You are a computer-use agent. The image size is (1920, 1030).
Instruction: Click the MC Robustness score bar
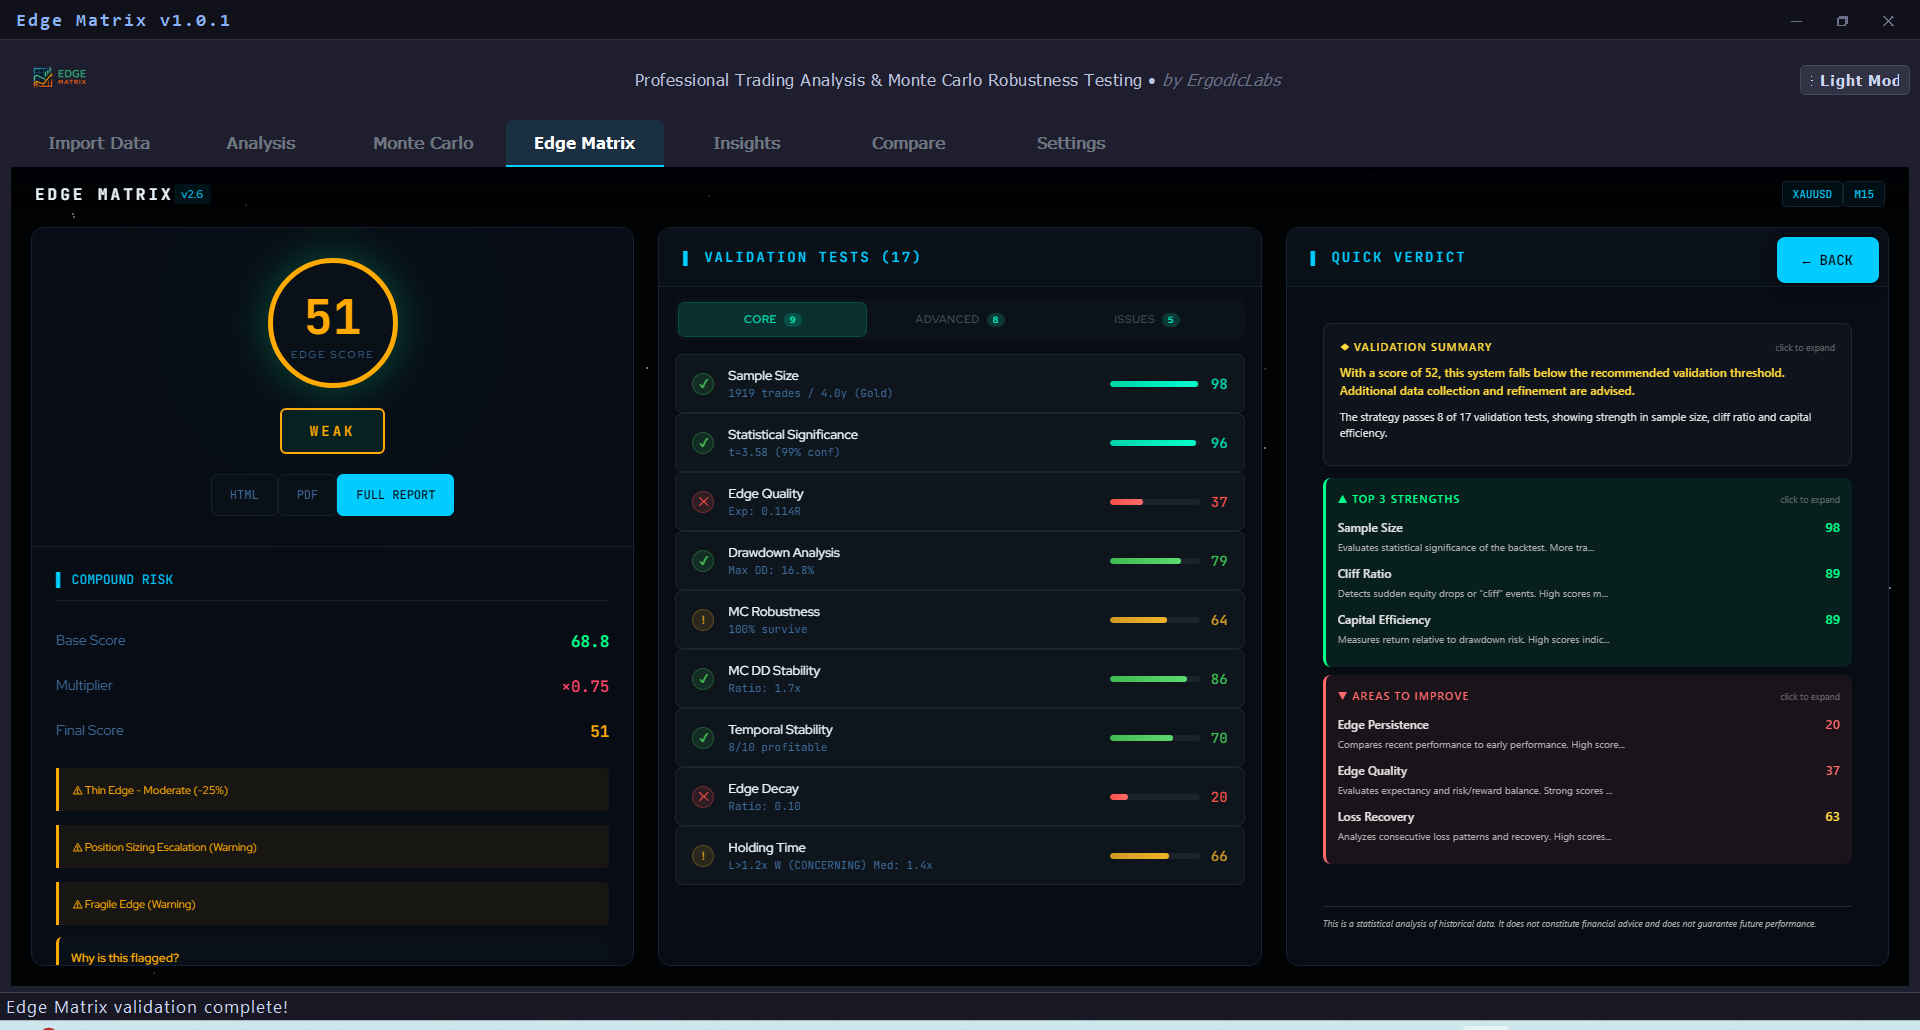point(1154,620)
